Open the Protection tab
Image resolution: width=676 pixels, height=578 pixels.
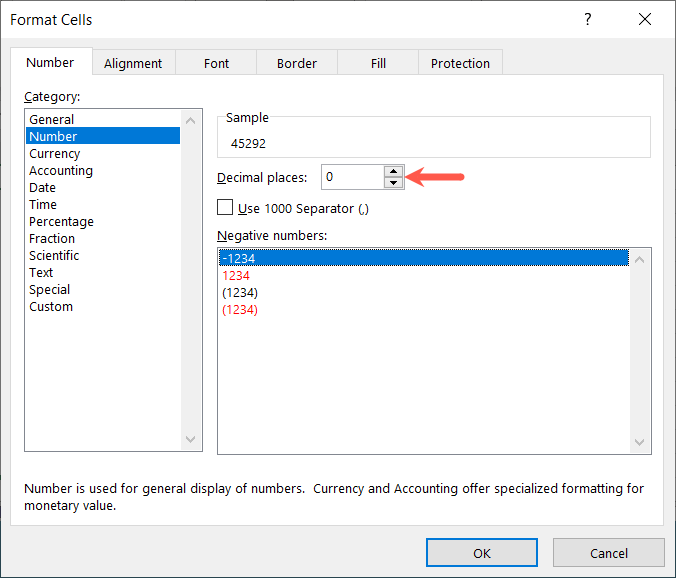coord(460,63)
